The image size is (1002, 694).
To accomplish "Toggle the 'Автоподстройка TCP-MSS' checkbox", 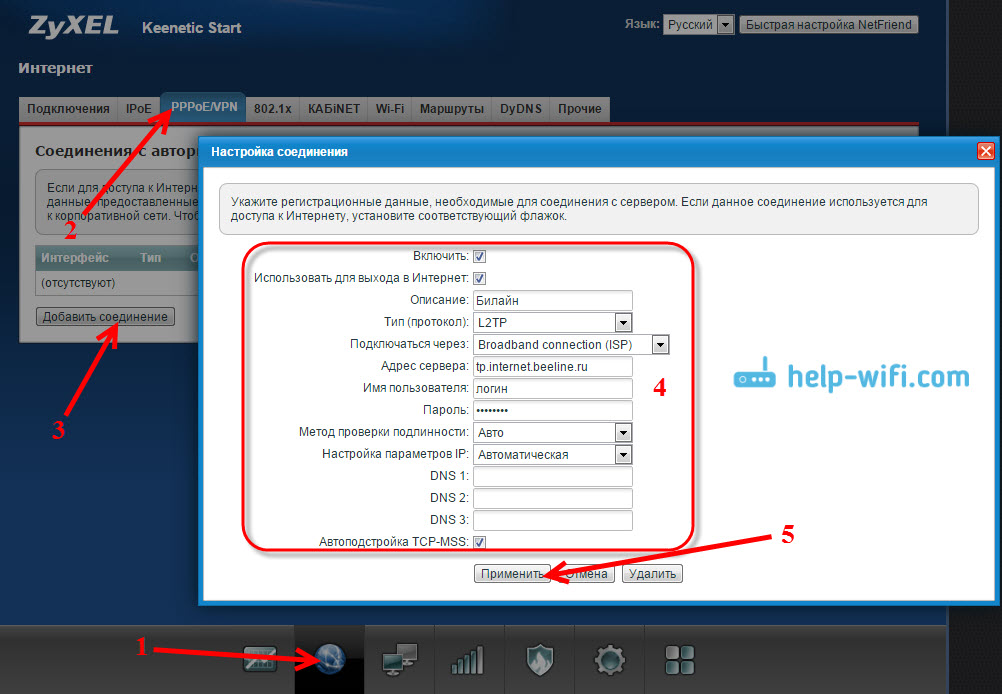I will [480, 542].
